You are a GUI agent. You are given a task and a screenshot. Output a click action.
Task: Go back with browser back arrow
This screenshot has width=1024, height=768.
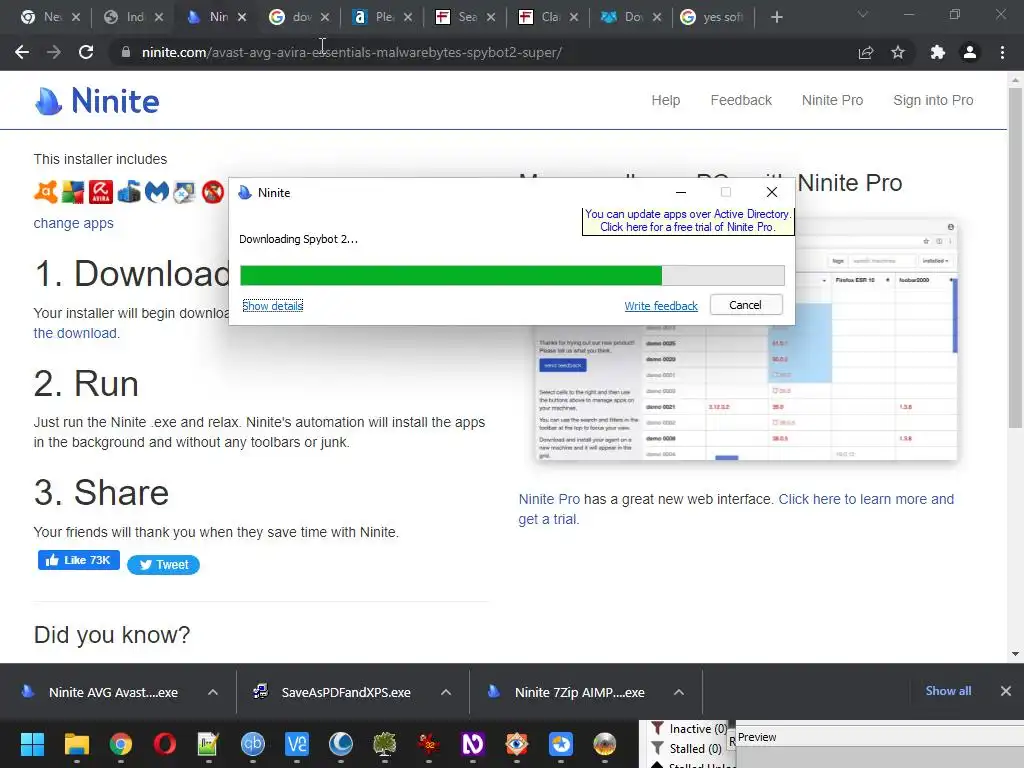(x=22, y=52)
